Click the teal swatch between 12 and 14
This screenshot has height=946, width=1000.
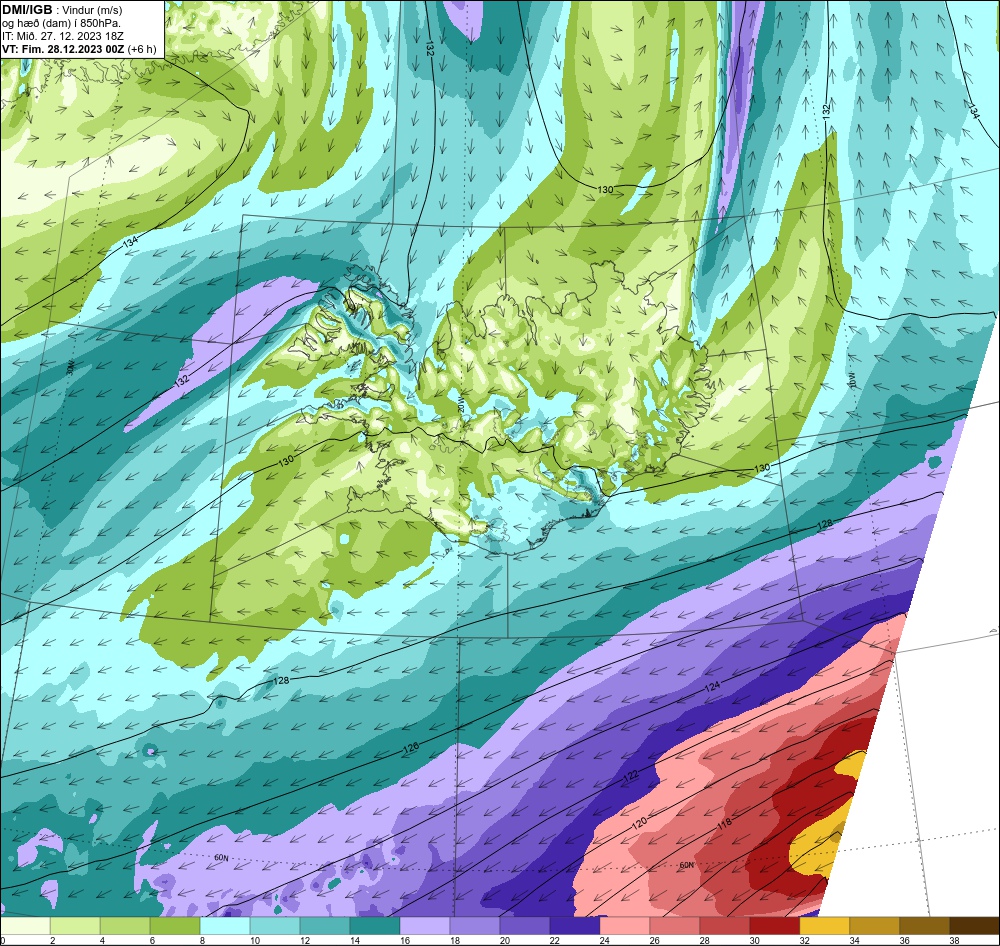[325, 926]
